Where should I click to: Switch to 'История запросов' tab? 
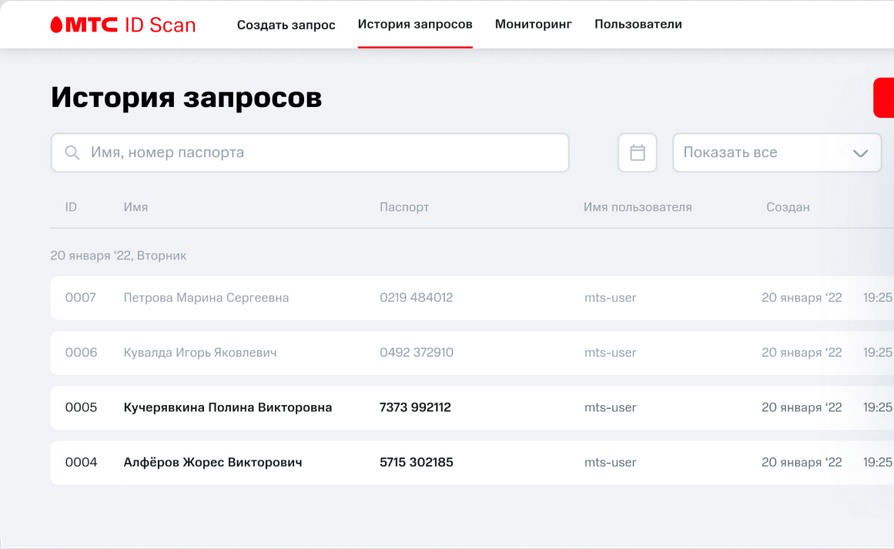pos(415,25)
